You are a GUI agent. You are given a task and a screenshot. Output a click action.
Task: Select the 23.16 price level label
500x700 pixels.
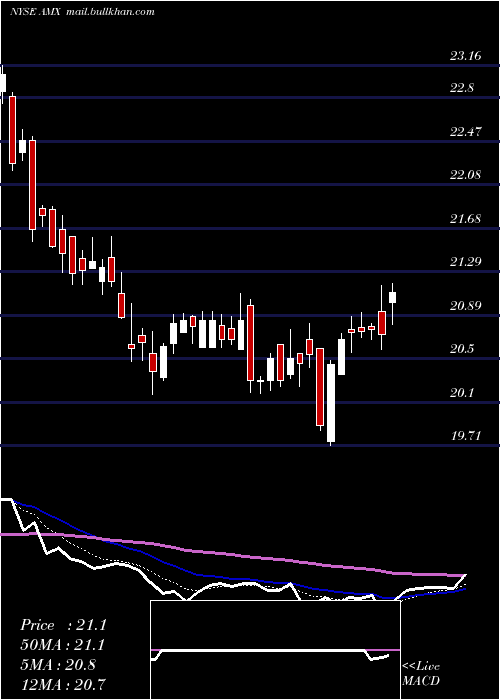click(466, 56)
